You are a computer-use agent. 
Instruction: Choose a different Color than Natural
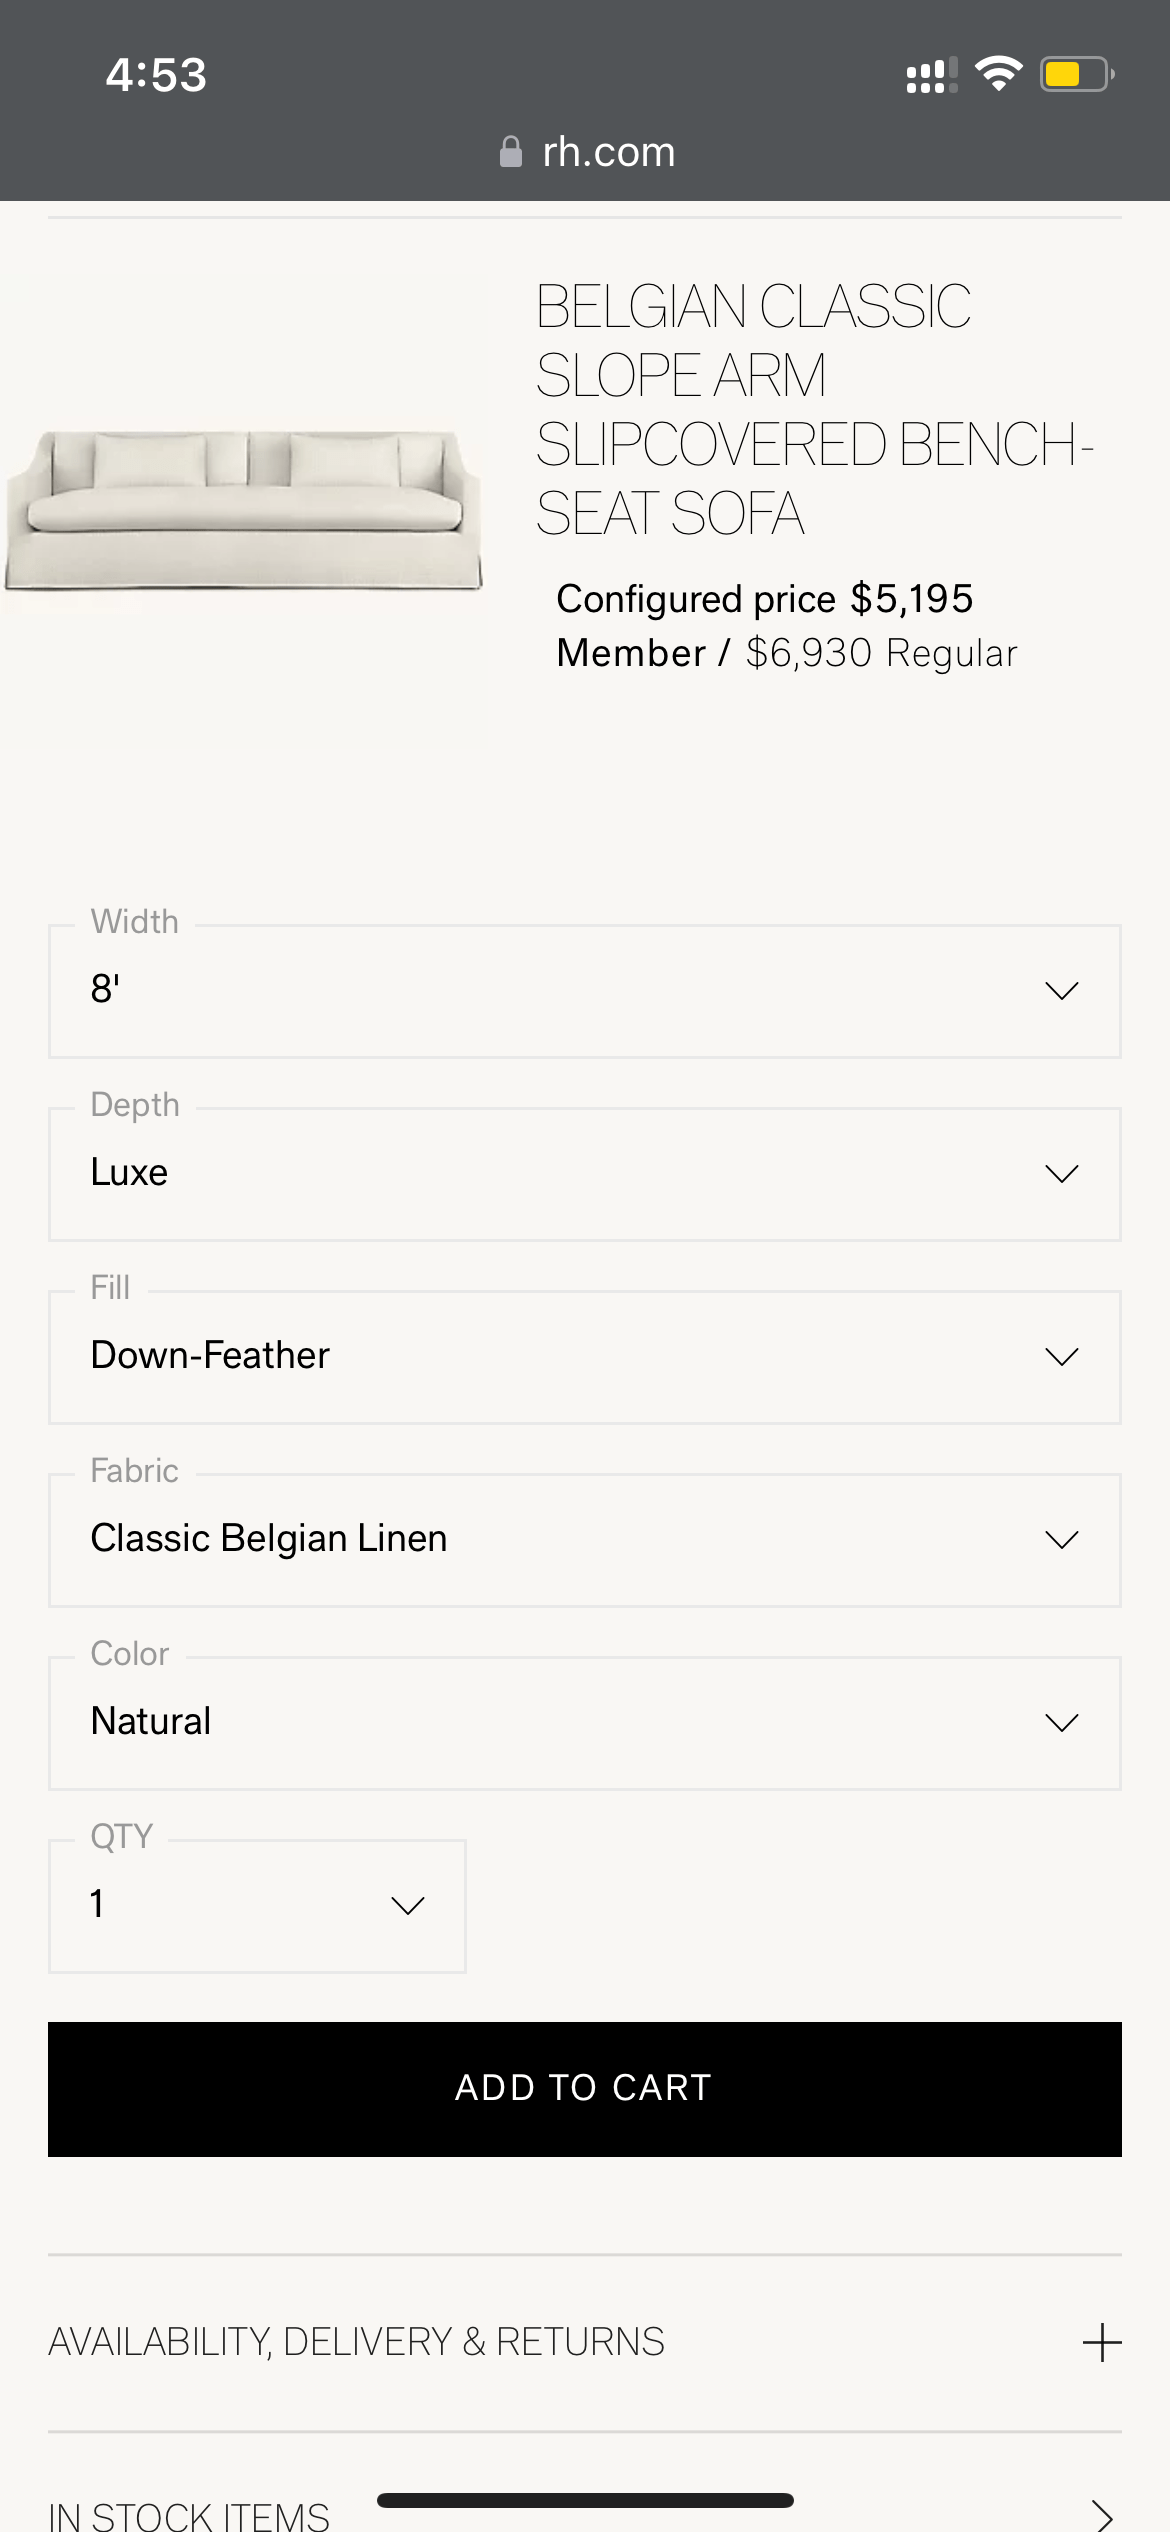[584, 1722]
